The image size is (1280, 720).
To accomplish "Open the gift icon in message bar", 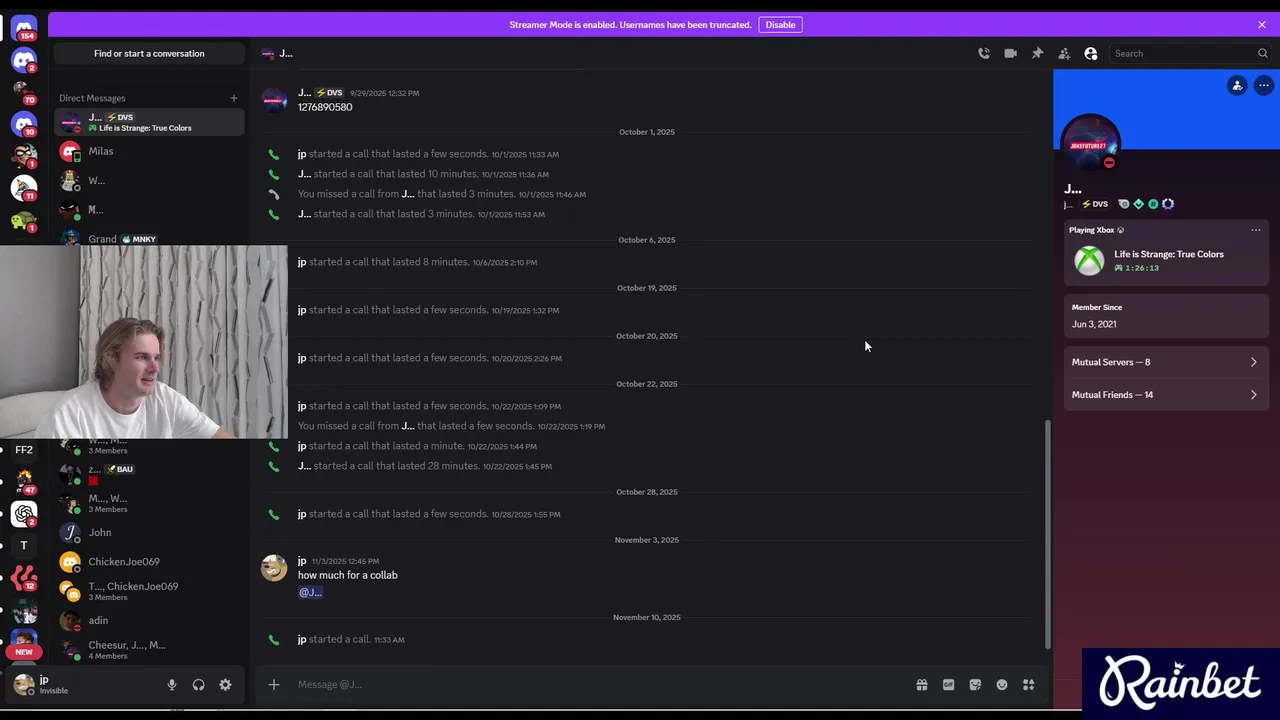I will (922, 685).
